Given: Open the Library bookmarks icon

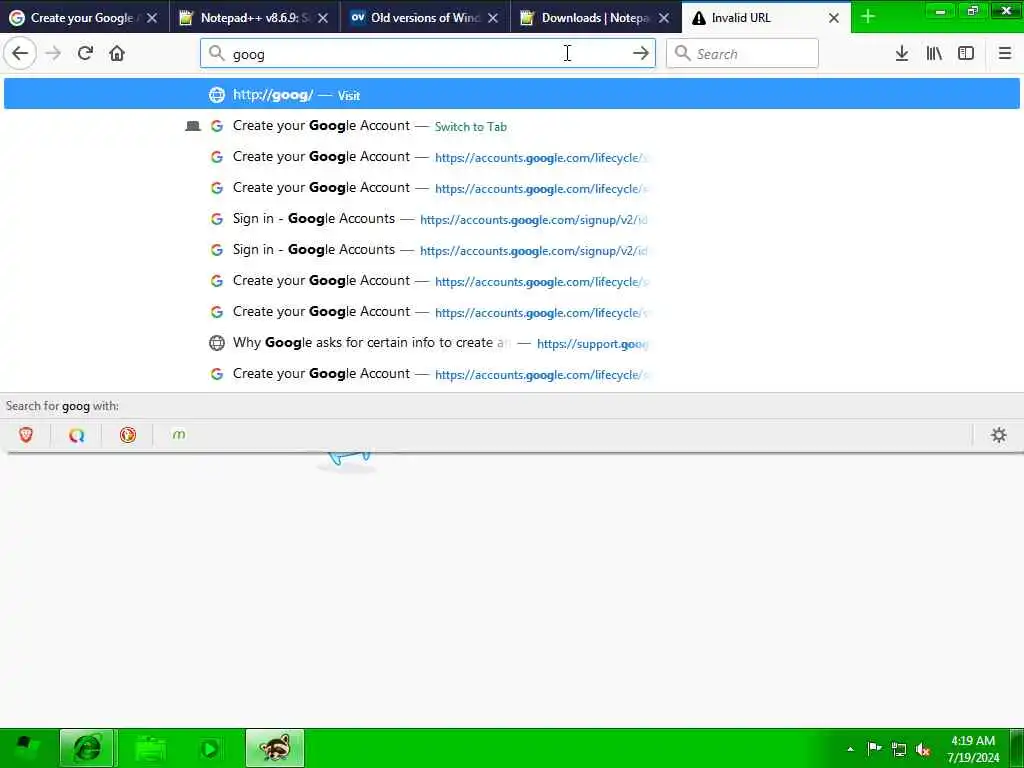Looking at the screenshot, I should (934, 54).
